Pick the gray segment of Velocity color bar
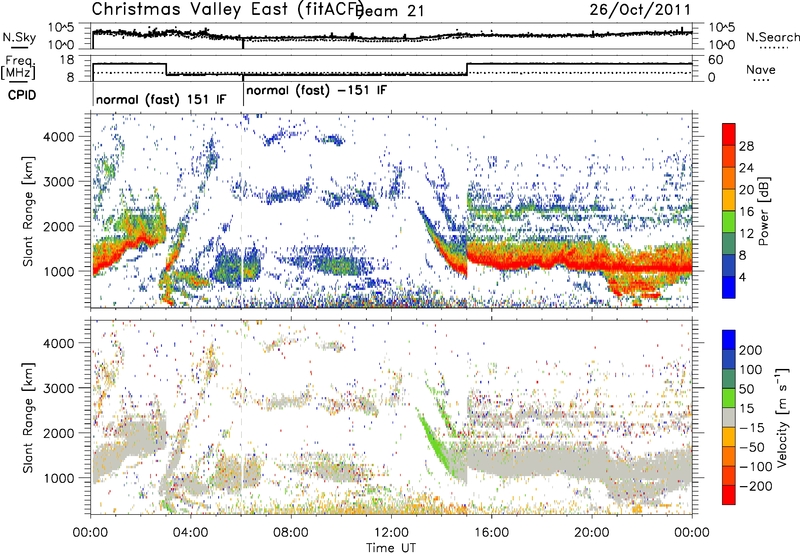 [x=729, y=418]
